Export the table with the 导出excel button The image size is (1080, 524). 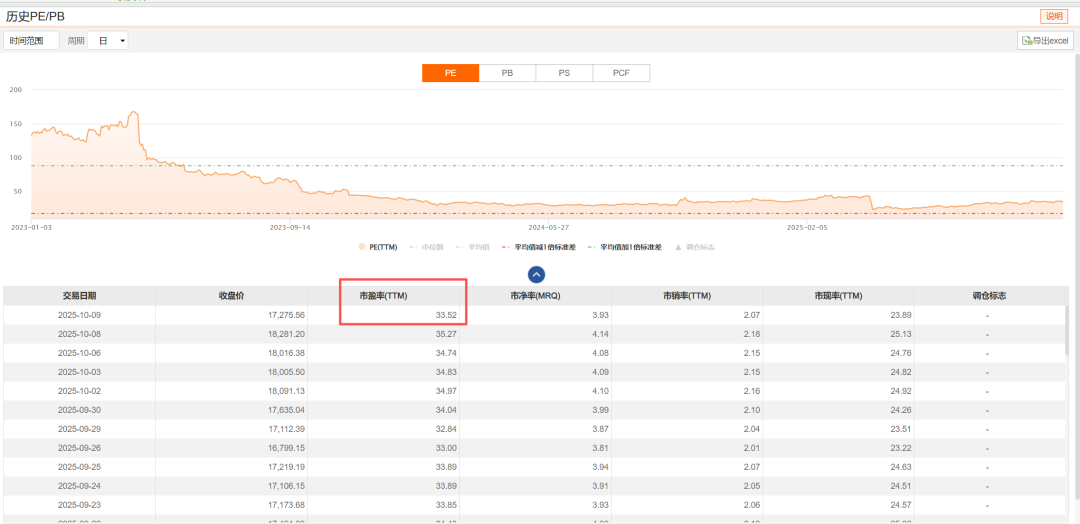click(1045, 41)
